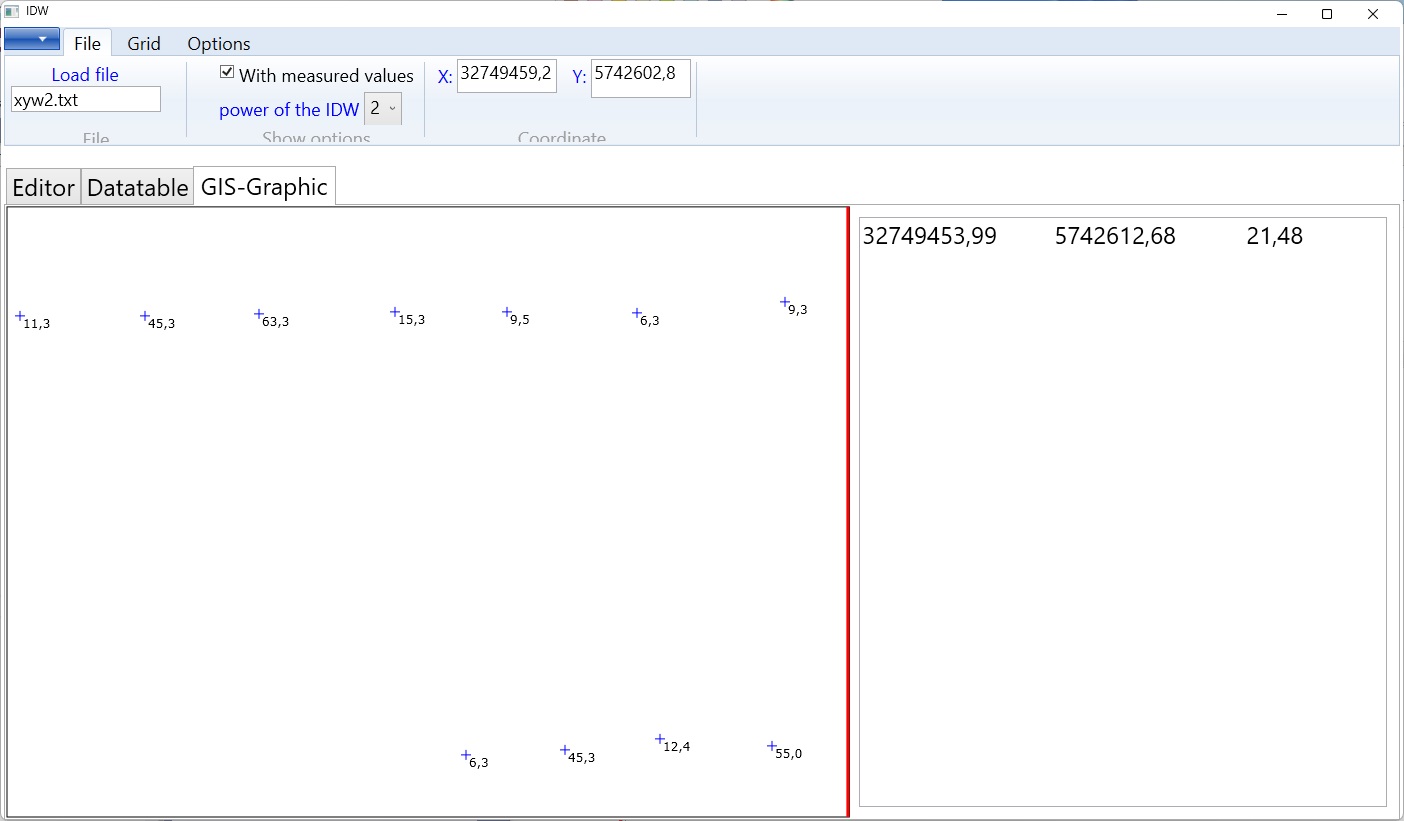Click the point marker labeled 12,4
This screenshot has width=1404, height=821.
tap(660, 739)
